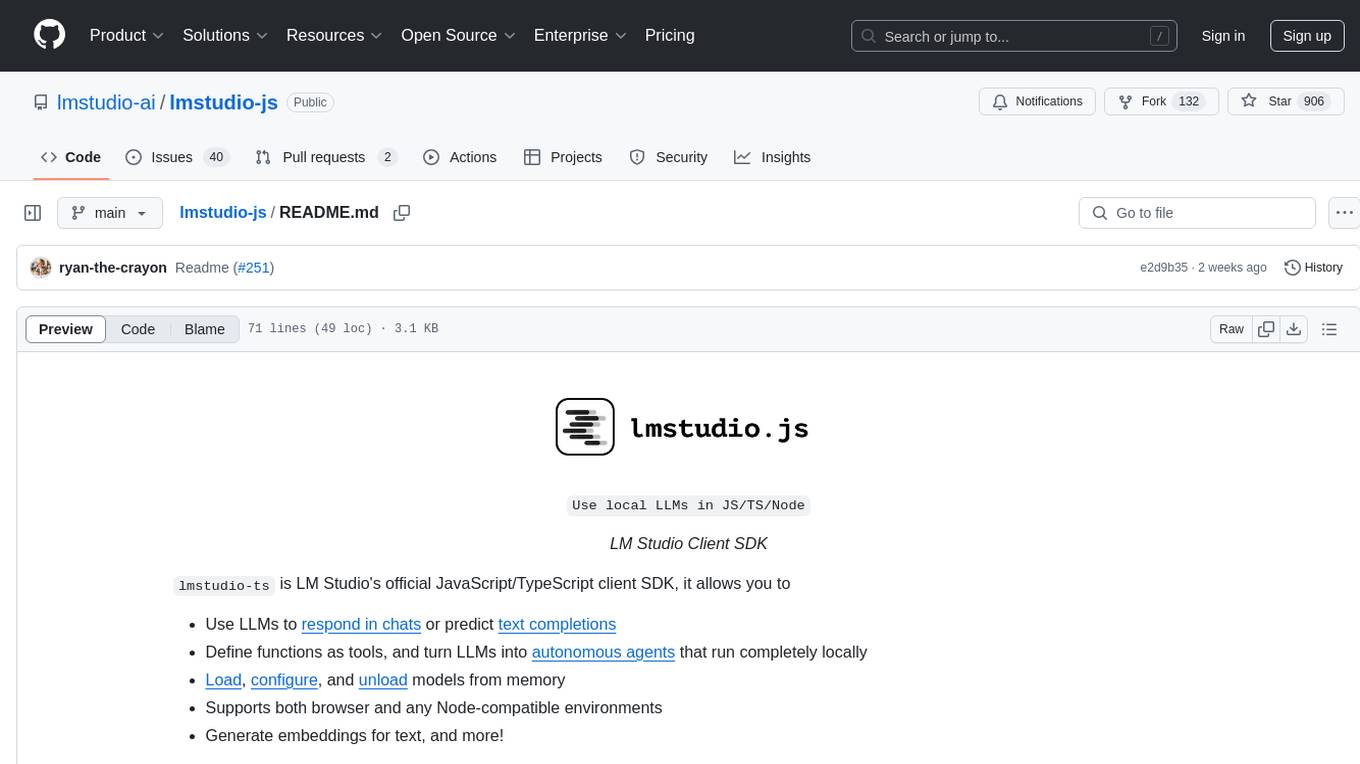This screenshot has width=1360, height=764.
Task: Open the lmstudio-ai organization link
Action: 106,102
